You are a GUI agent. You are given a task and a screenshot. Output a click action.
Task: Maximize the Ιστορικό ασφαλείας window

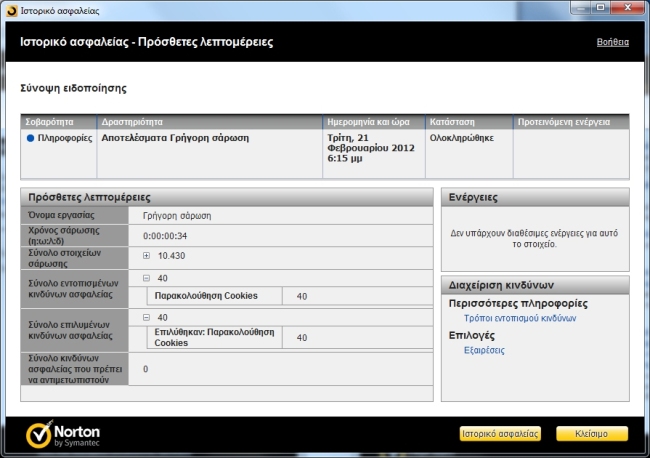point(601,7)
